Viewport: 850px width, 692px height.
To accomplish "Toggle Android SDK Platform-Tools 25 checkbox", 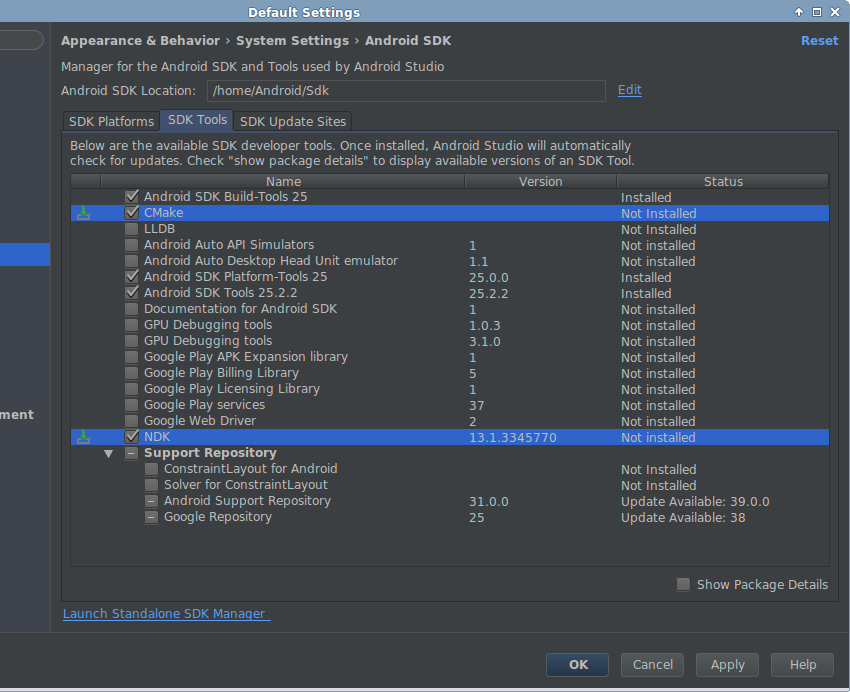I will pyautogui.click(x=132, y=276).
